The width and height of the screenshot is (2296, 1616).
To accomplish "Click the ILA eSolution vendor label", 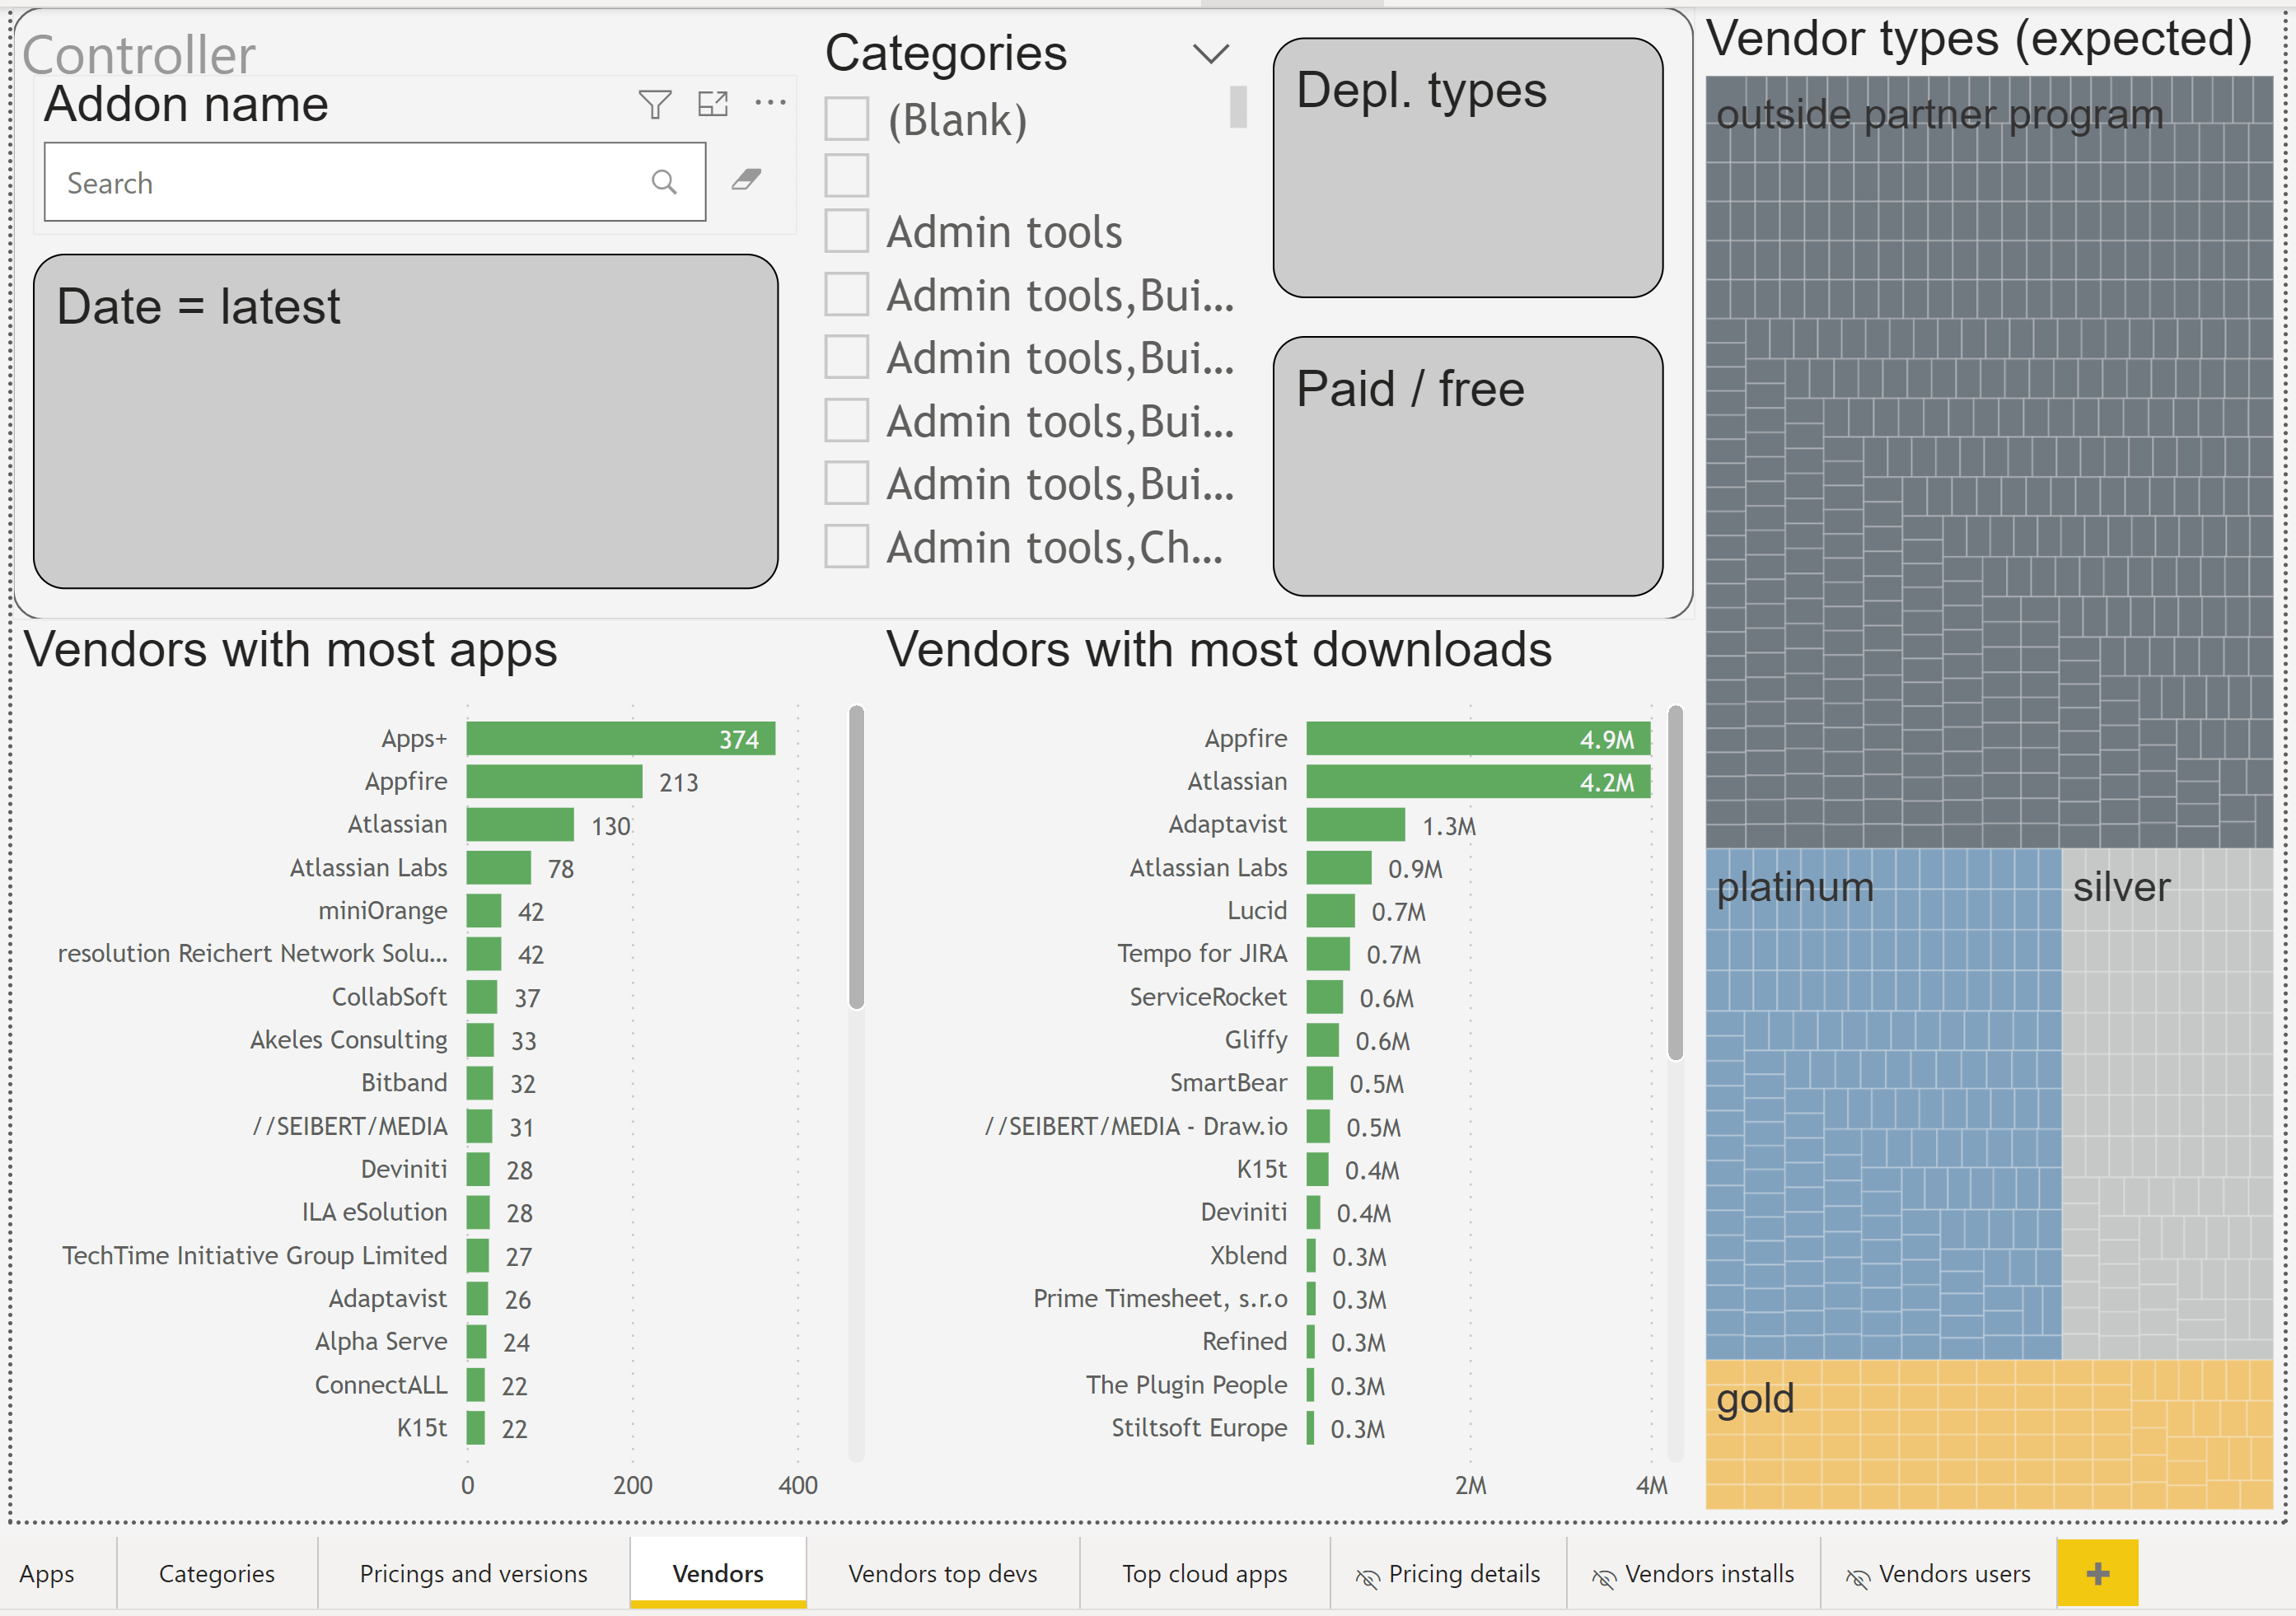I will click(x=374, y=1212).
